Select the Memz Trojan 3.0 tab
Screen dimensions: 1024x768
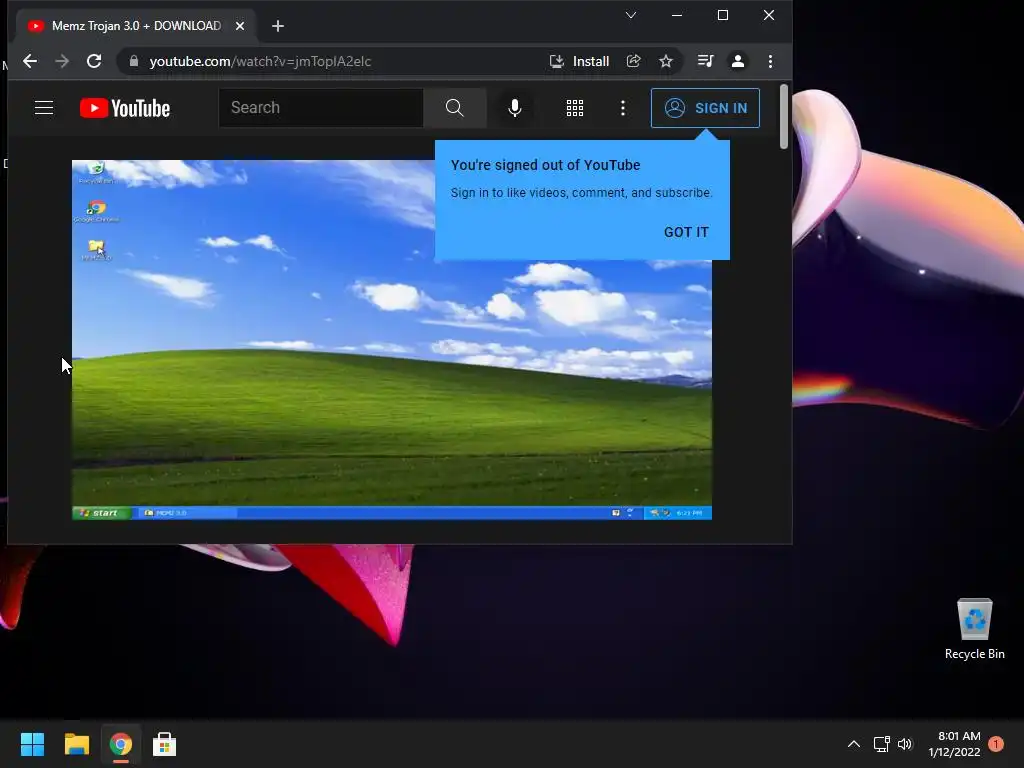(x=136, y=26)
